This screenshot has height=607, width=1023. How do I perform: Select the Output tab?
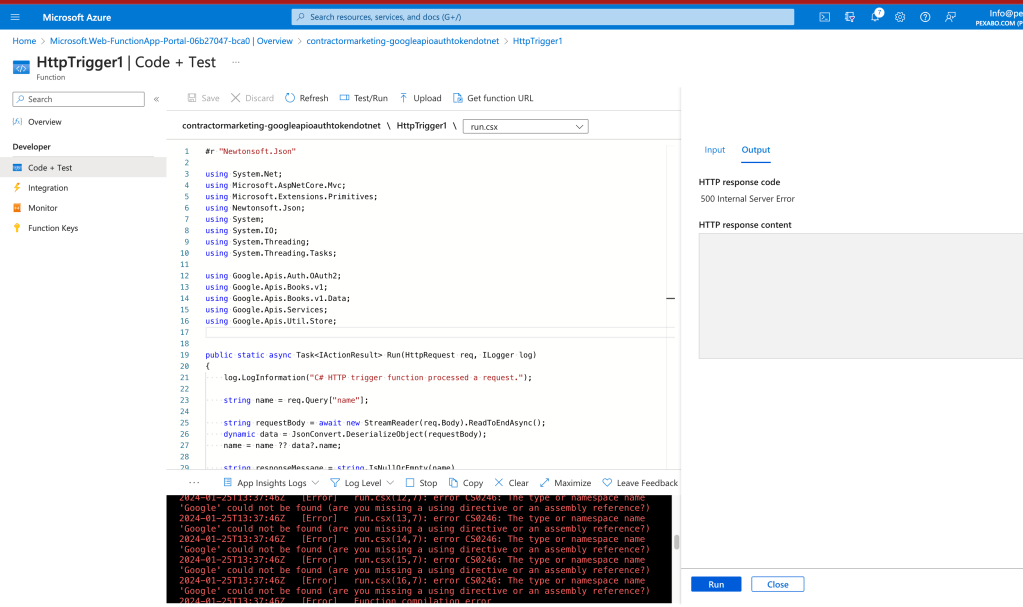pyautogui.click(x=756, y=150)
